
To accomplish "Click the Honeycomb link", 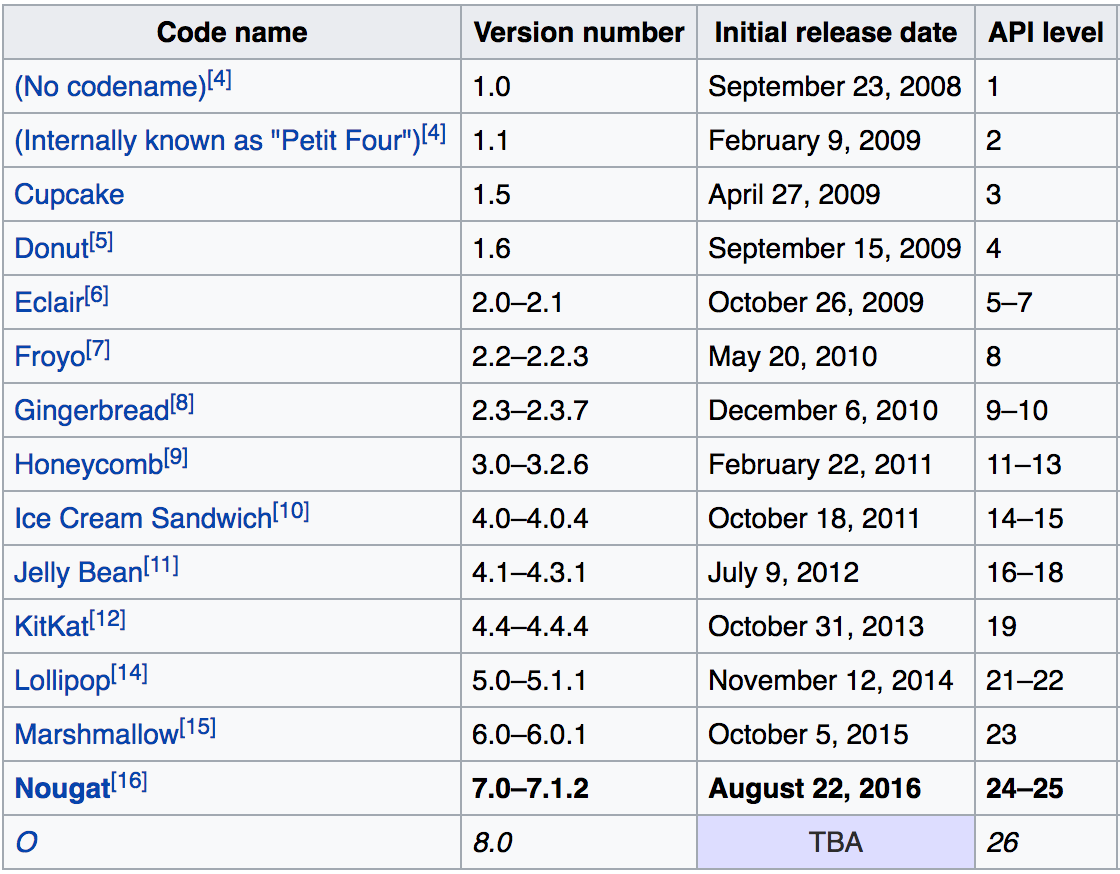I will (89, 465).
